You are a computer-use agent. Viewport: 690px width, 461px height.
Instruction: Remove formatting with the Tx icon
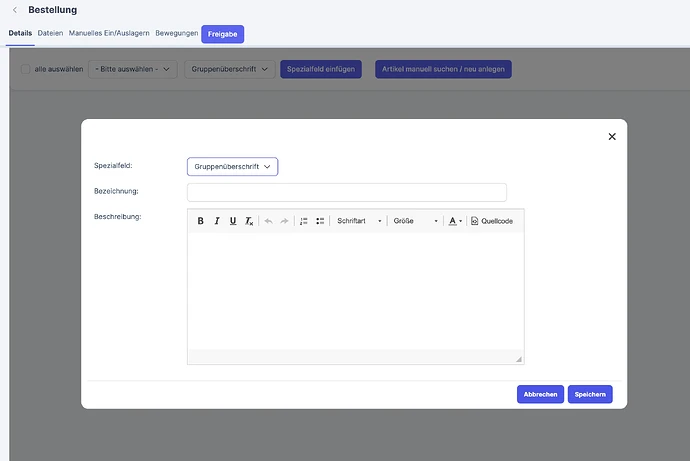click(x=249, y=221)
